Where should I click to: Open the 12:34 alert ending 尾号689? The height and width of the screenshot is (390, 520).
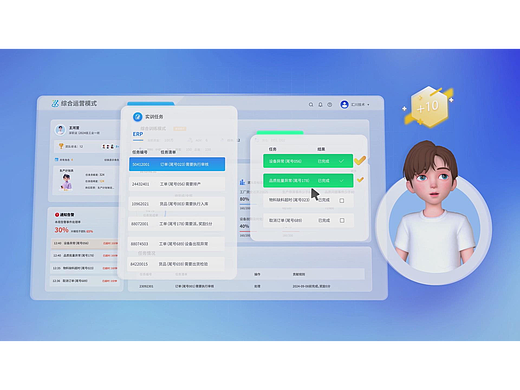click(x=85, y=281)
